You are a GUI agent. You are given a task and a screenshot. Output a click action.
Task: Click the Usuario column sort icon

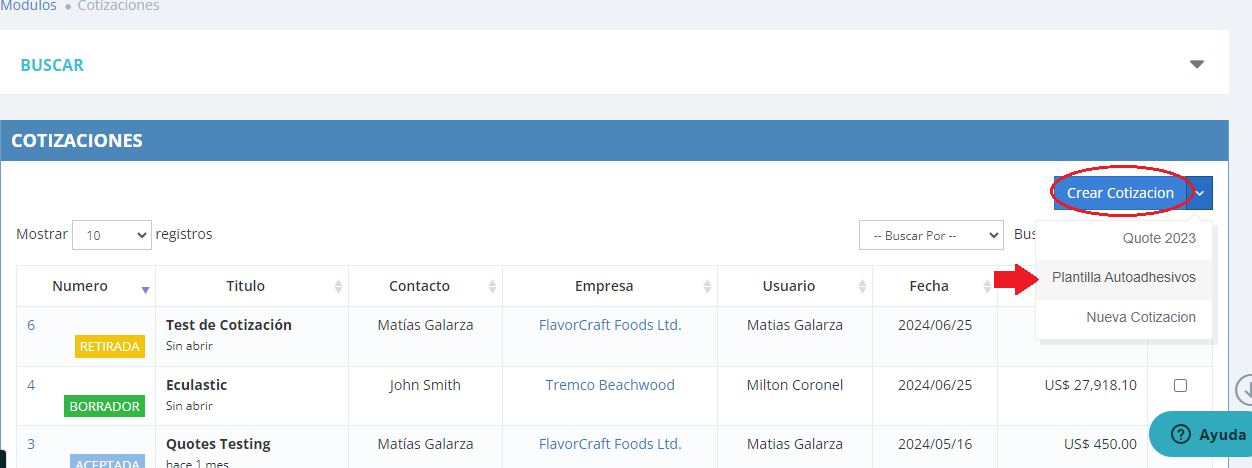[863, 287]
